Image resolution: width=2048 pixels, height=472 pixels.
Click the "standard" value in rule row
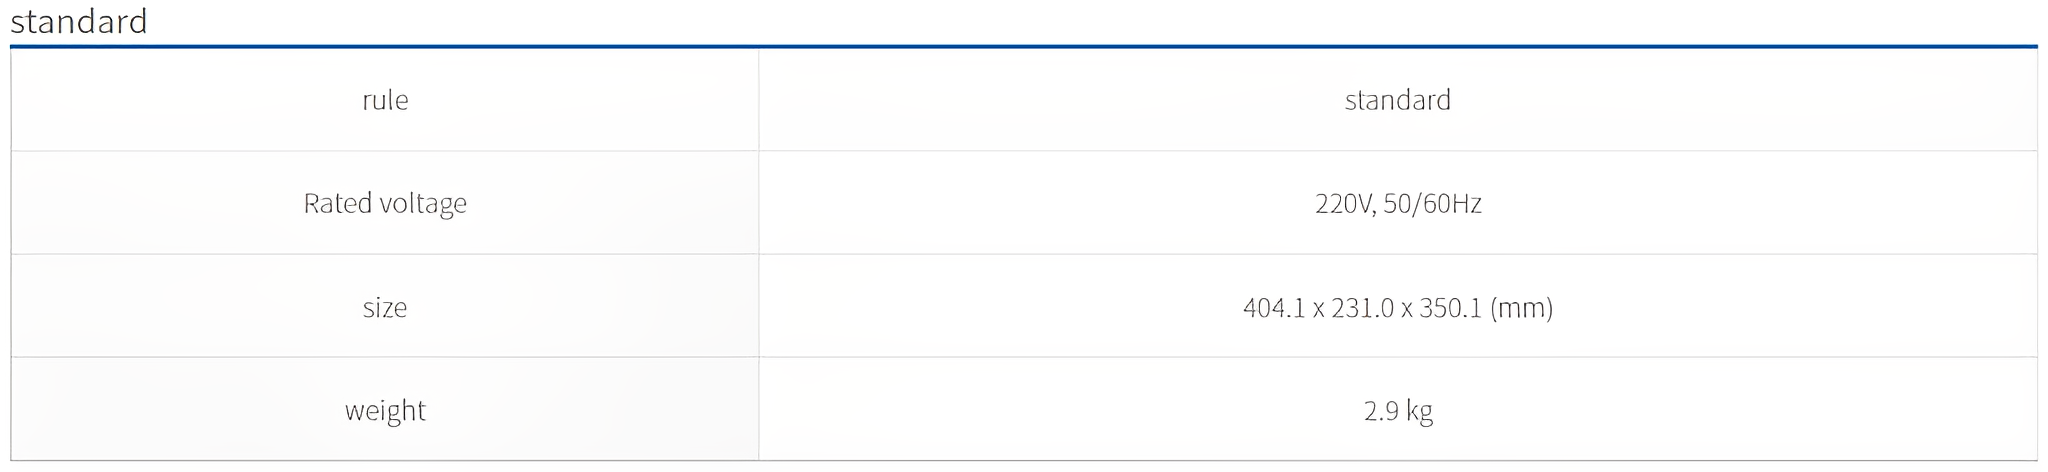1397,100
